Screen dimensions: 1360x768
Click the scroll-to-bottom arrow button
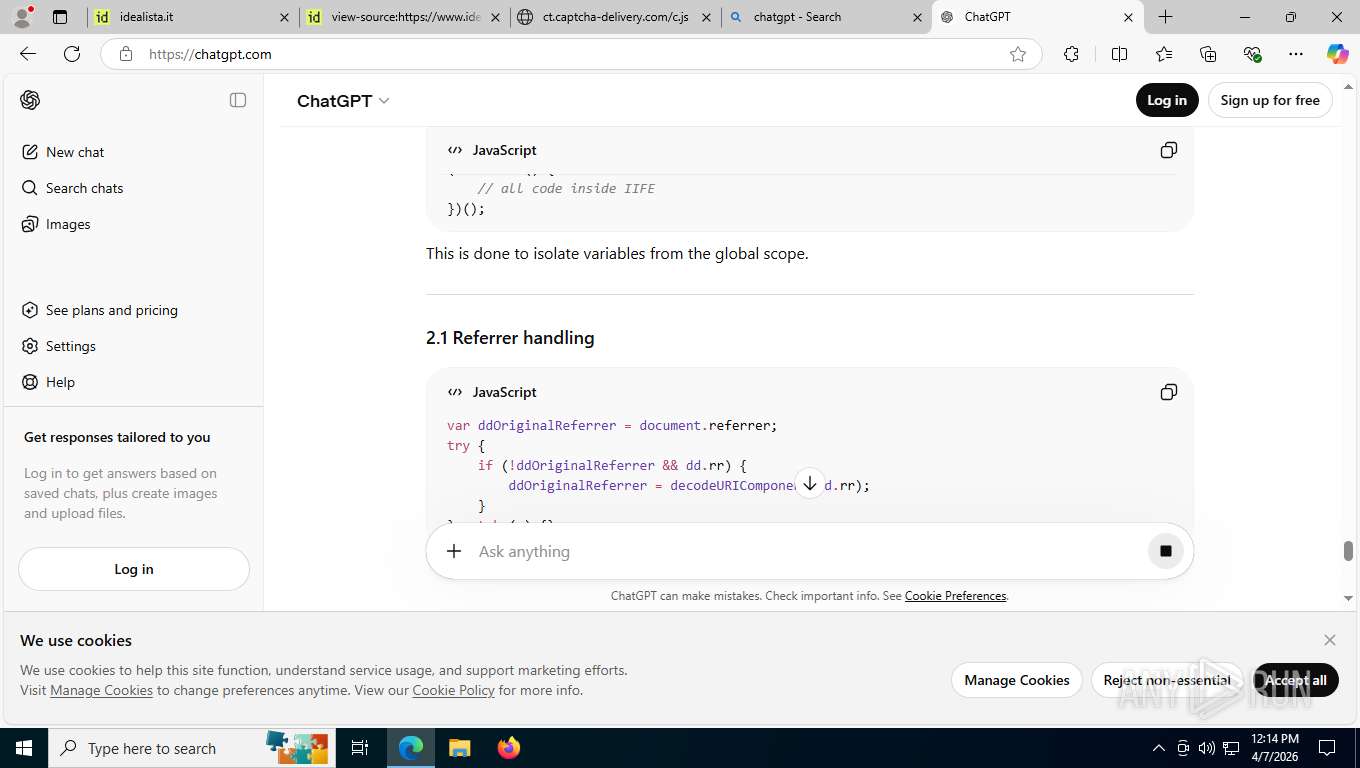(810, 484)
